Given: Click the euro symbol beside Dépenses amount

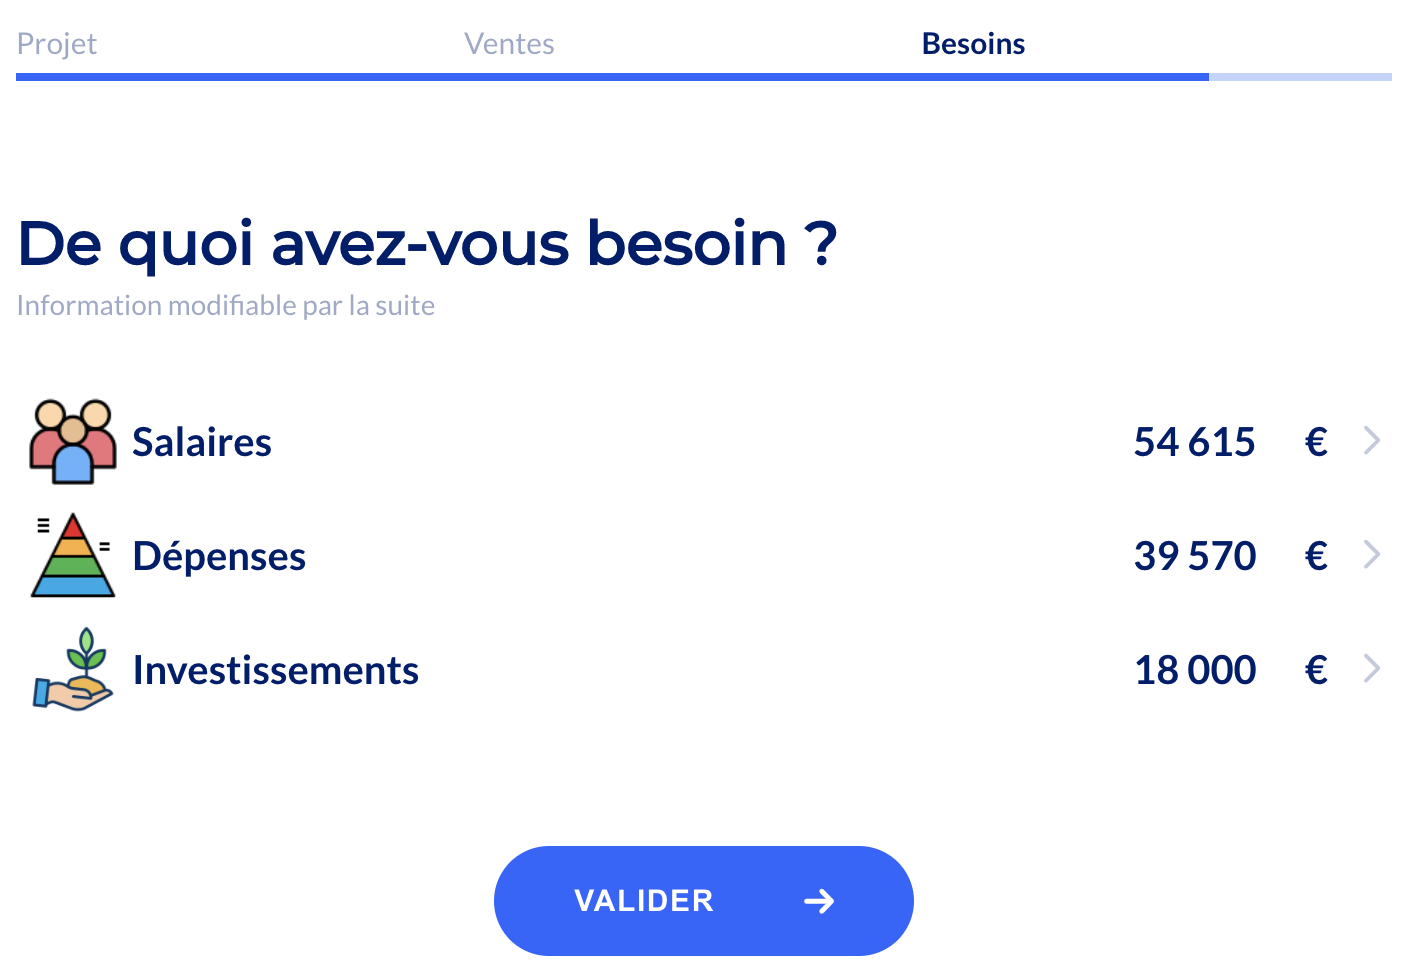Looking at the screenshot, I should tap(1316, 556).
